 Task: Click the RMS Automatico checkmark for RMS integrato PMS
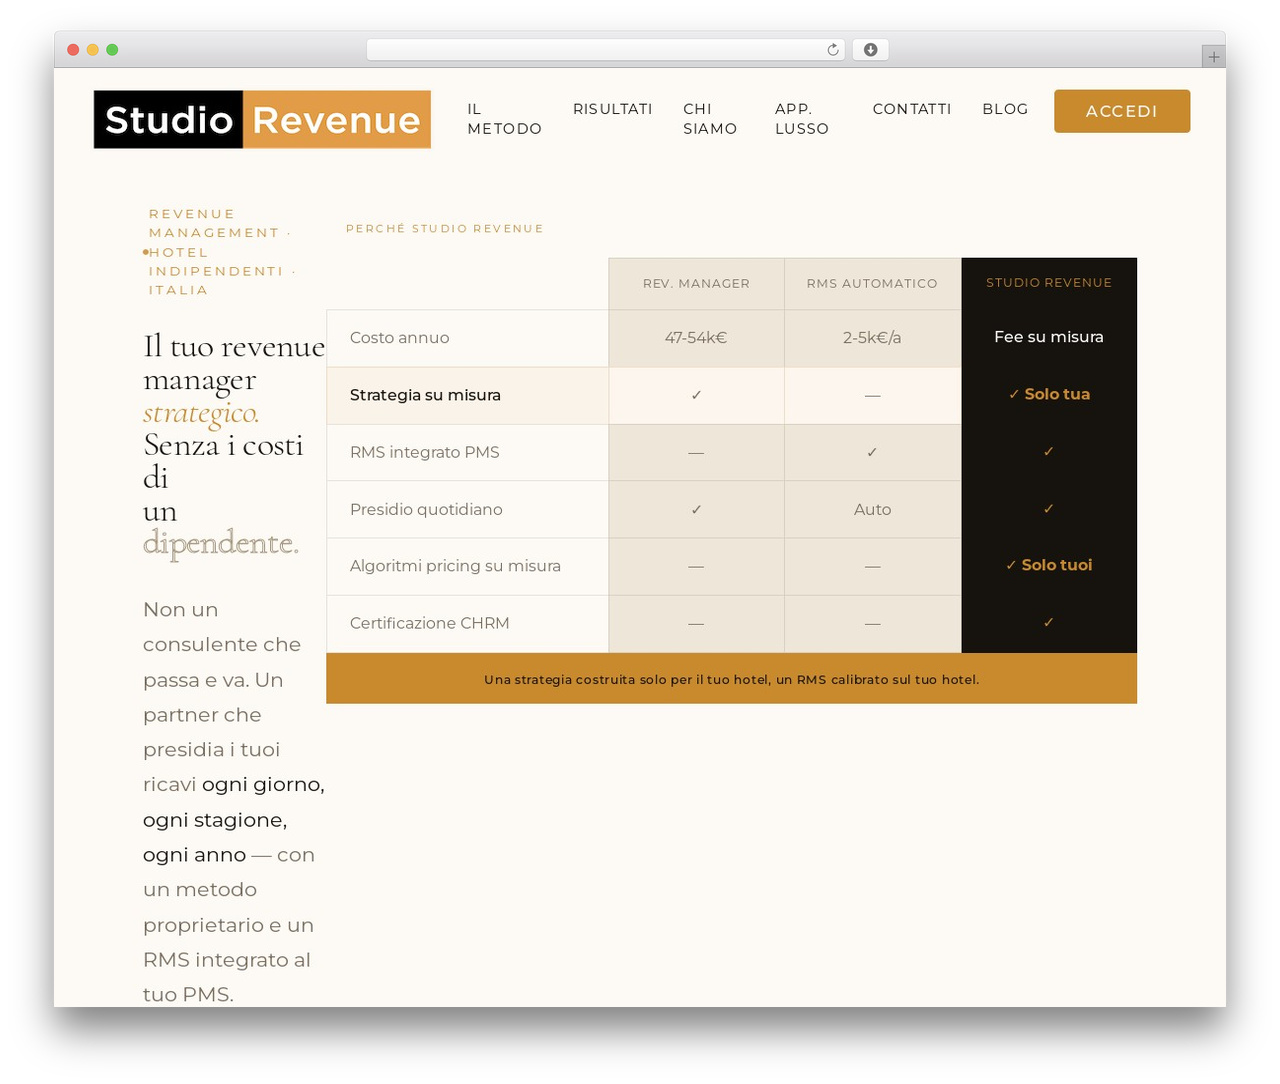(x=872, y=452)
